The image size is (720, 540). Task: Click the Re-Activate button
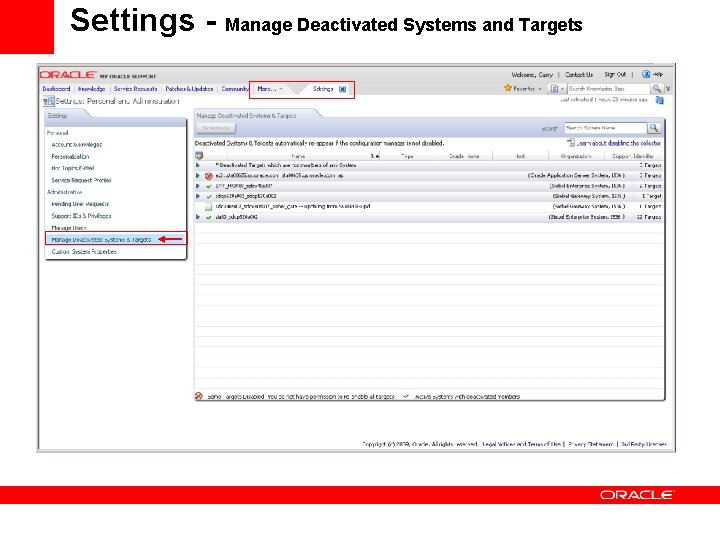(x=216, y=128)
